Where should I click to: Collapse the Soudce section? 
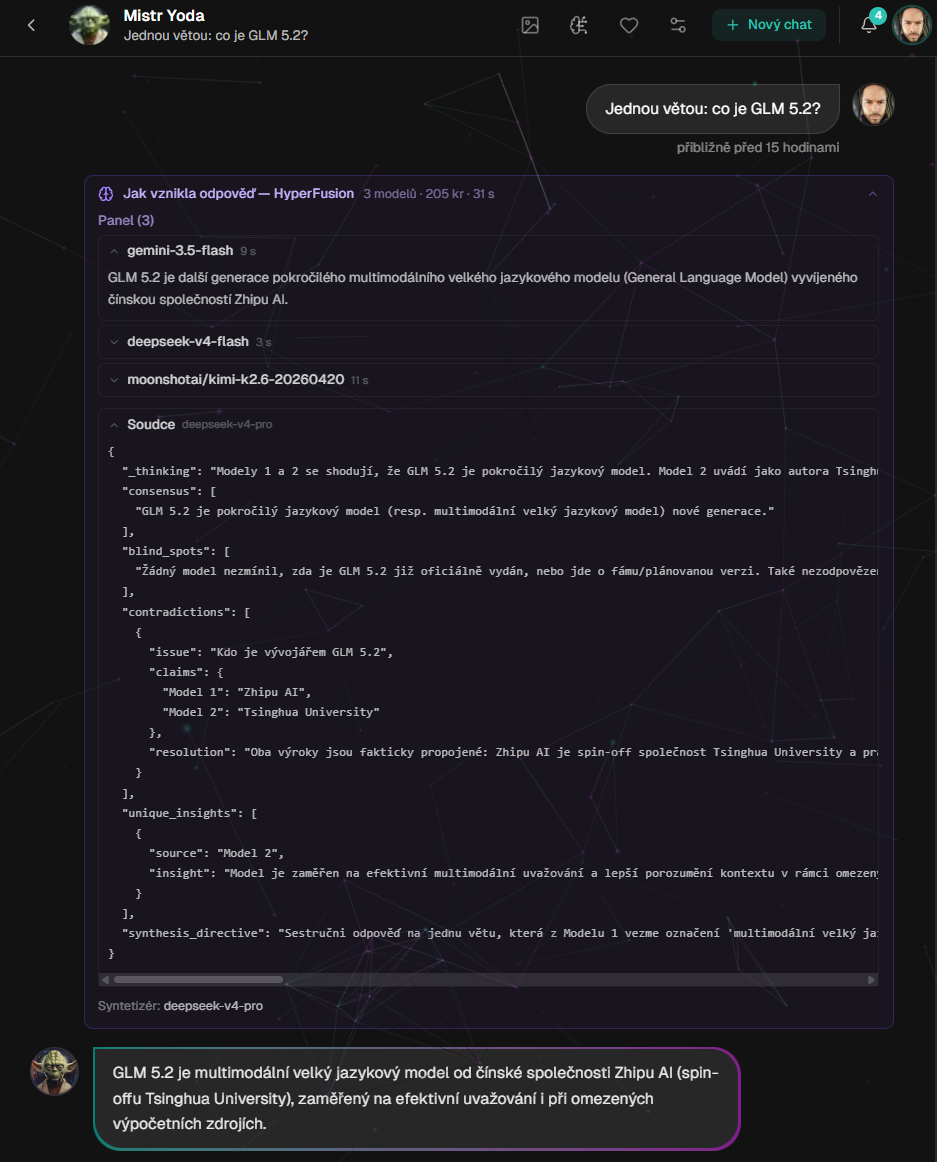click(113, 425)
